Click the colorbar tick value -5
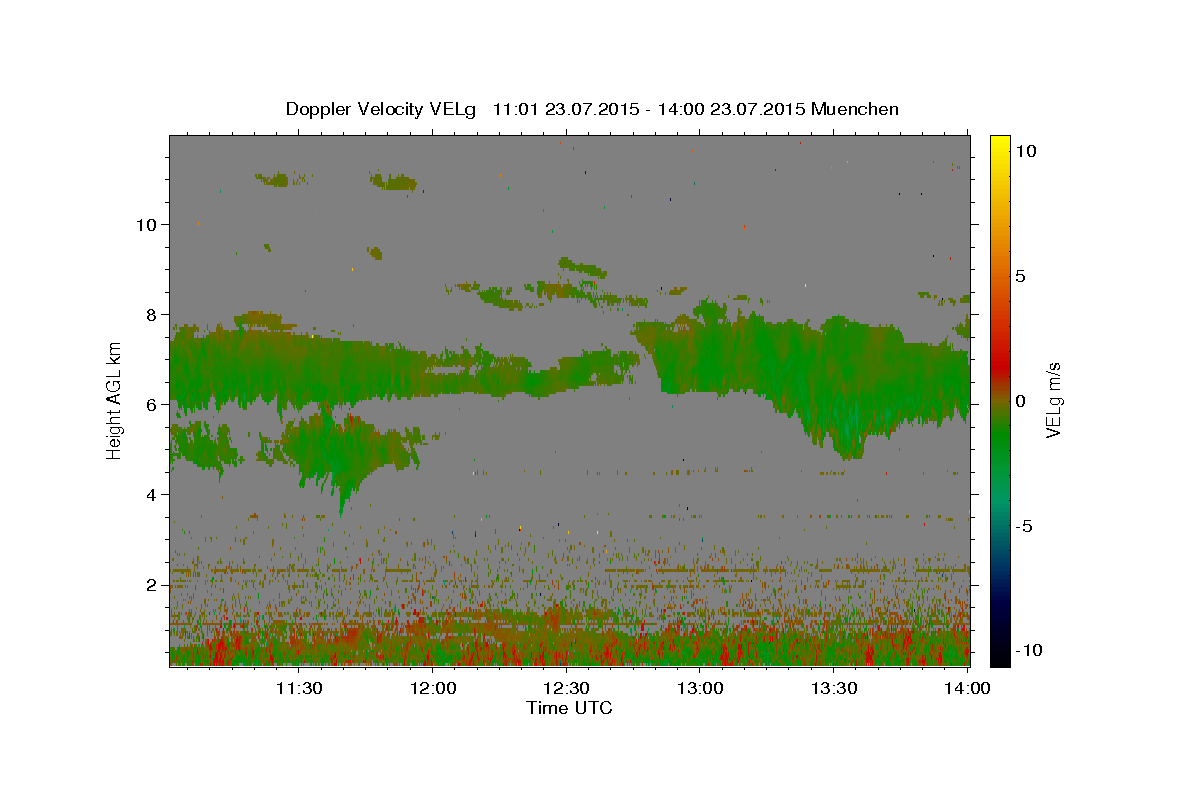 tap(1023, 526)
